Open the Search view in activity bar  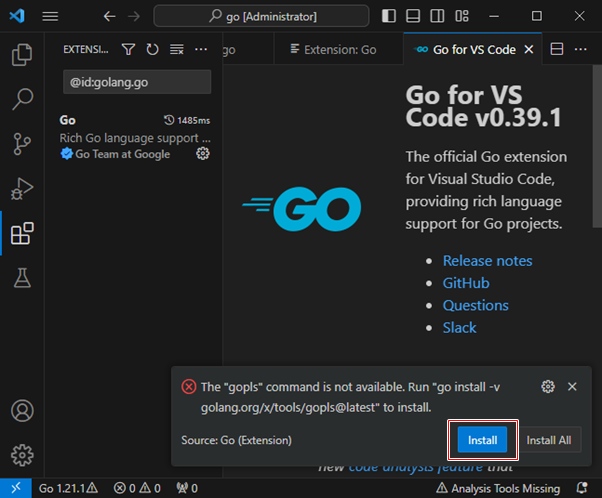coord(22,99)
